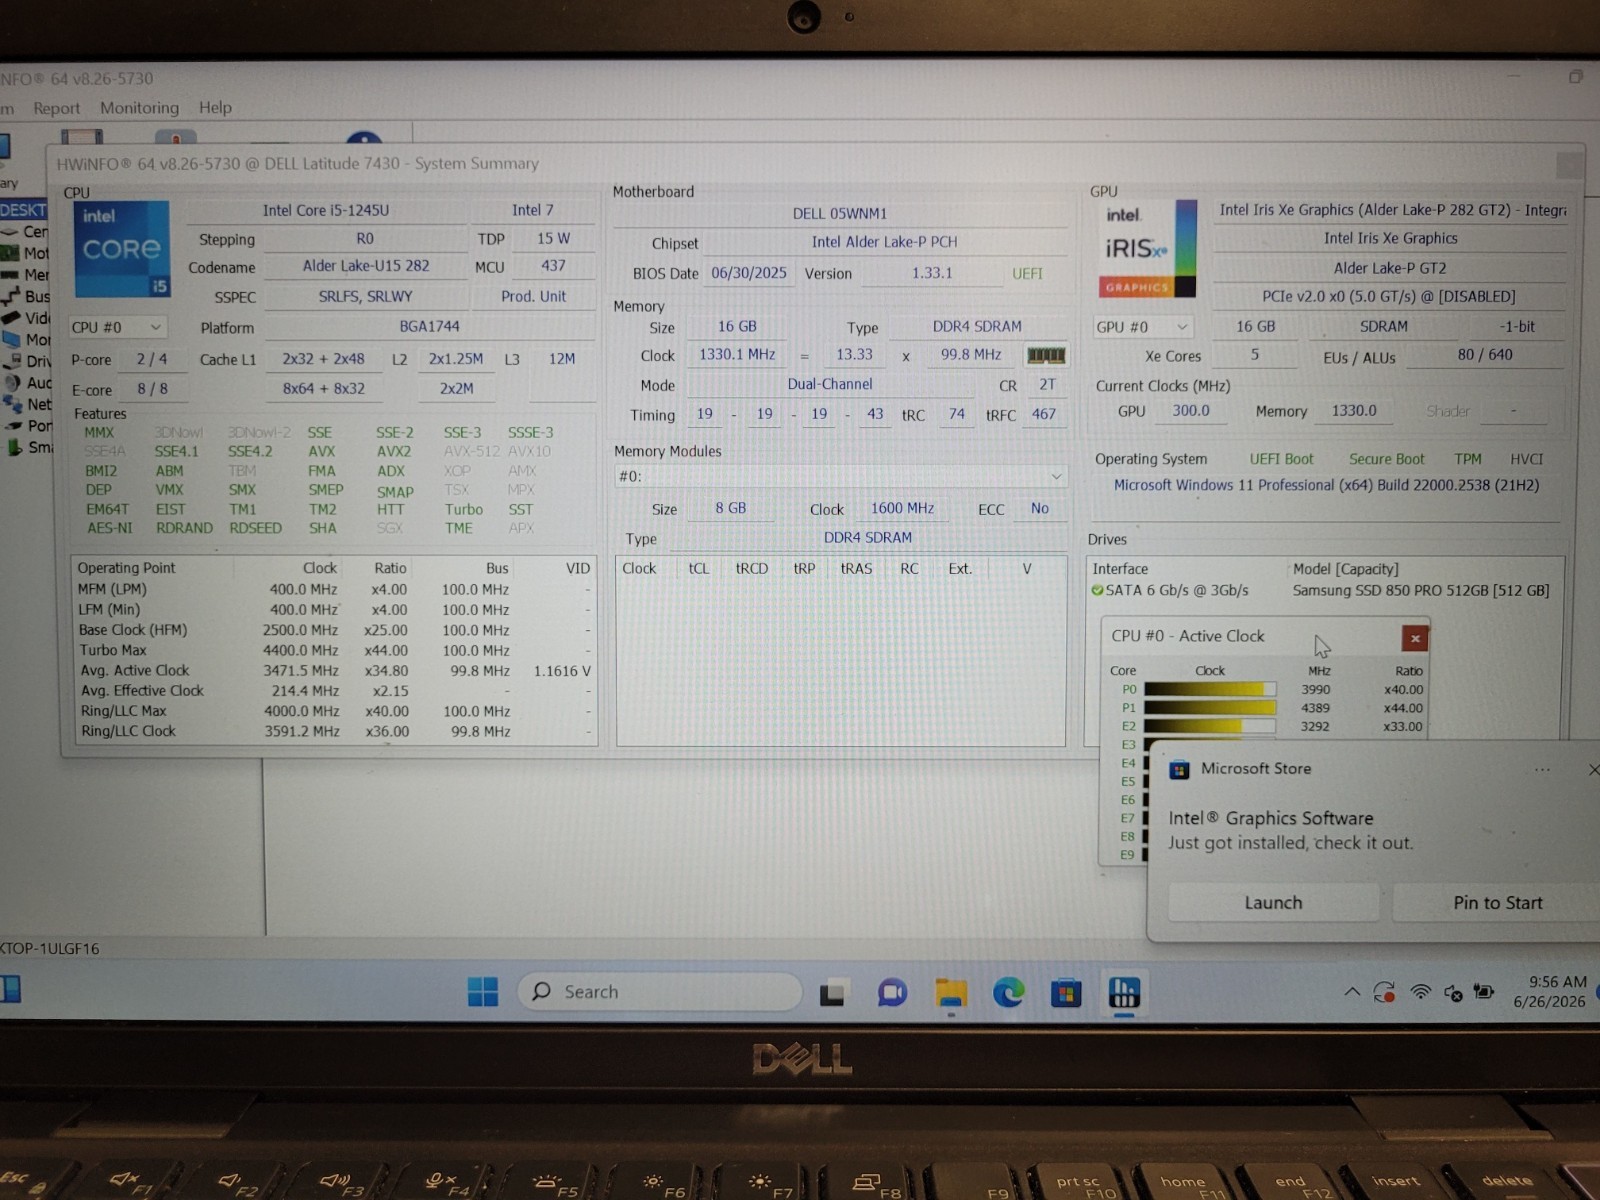Switch to HWiNFO taskbar icon
The width and height of the screenshot is (1600, 1200).
tap(1124, 992)
